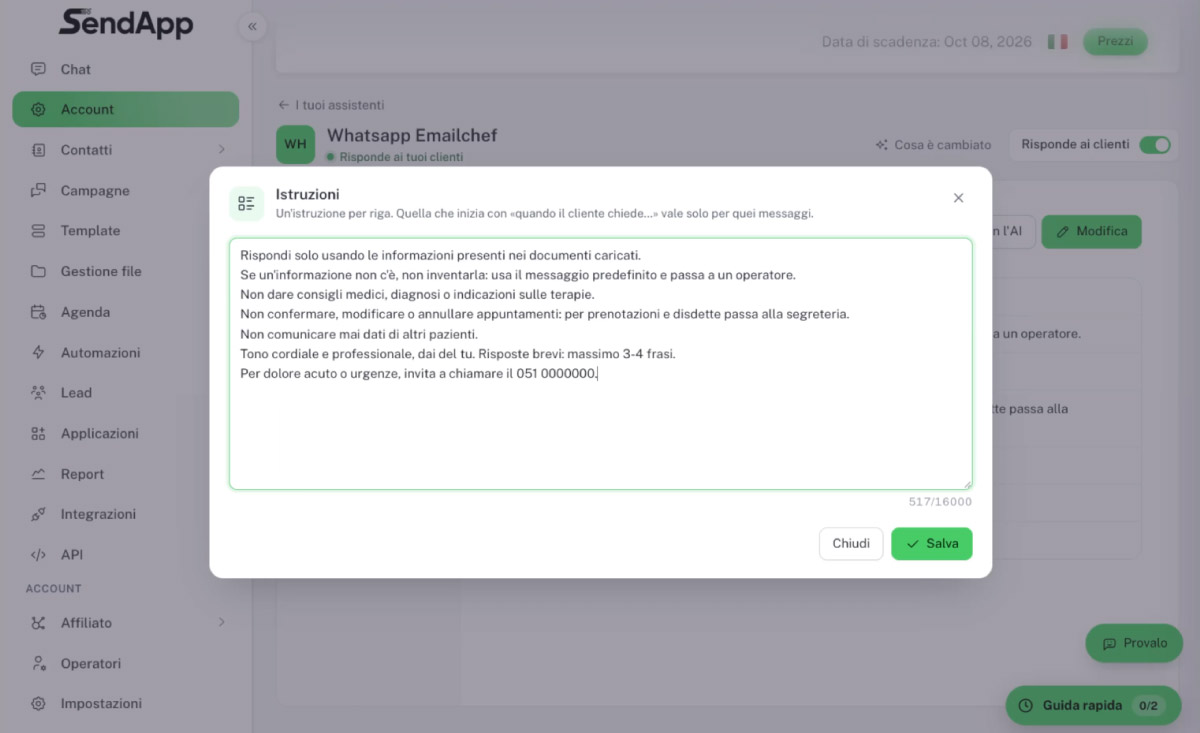Go back via I tuoi assistenti link

(x=331, y=105)
